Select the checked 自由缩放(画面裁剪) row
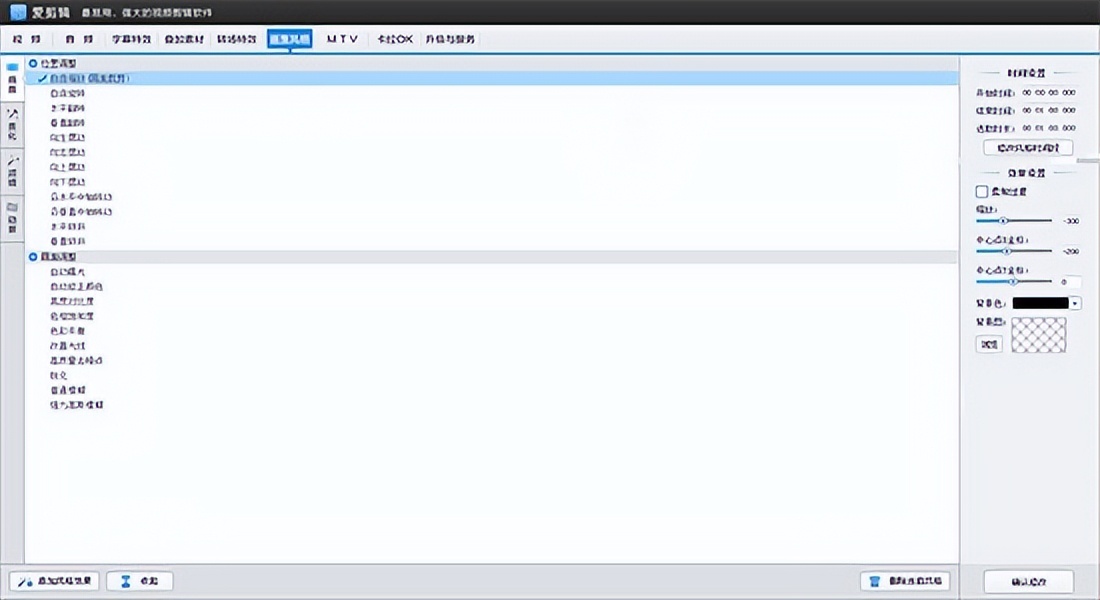This screenshot has height=600, width=1100. (x=492, y=79)
